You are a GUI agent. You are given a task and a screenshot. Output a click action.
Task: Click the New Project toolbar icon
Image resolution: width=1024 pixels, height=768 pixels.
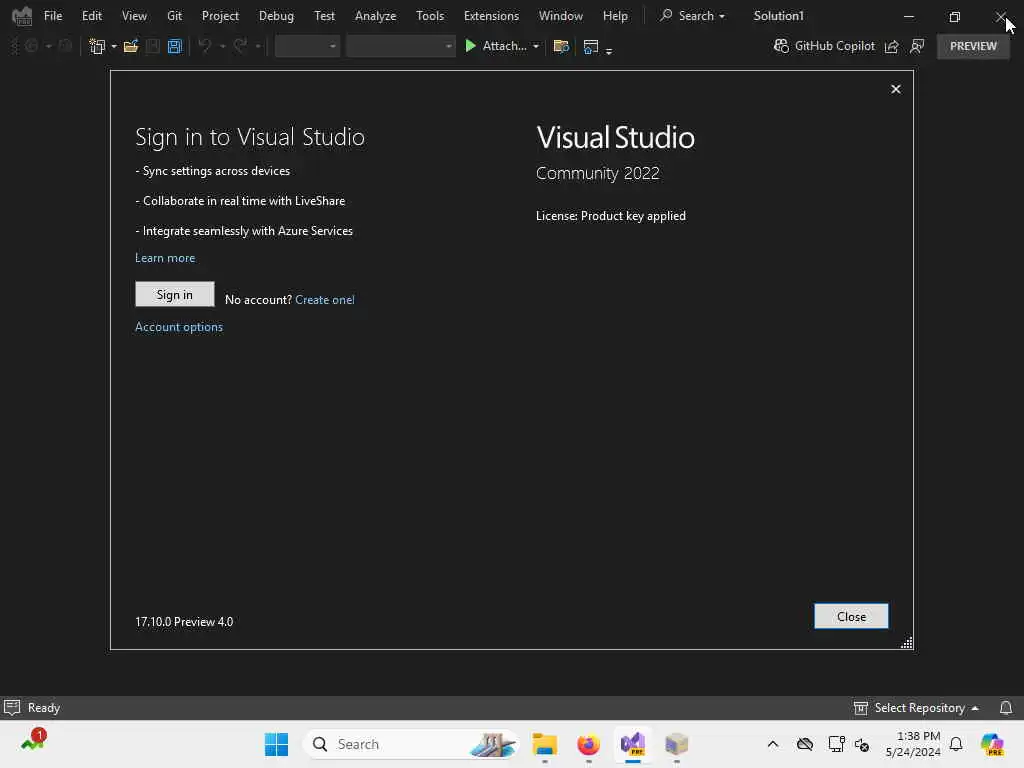tap(97, 46)
